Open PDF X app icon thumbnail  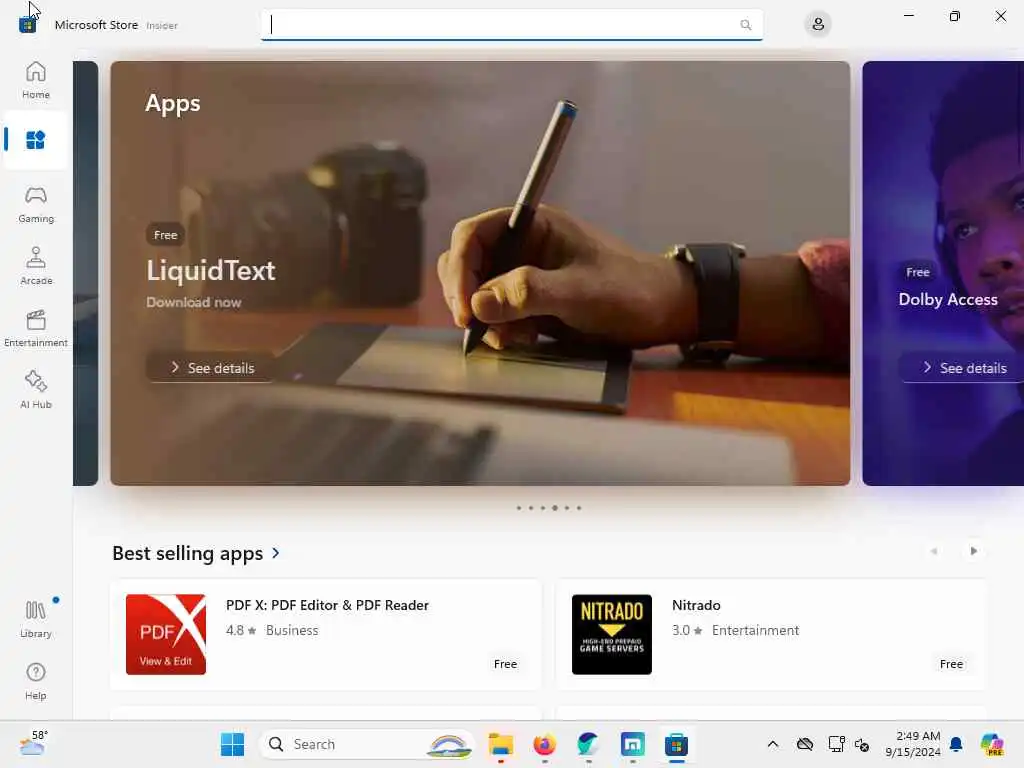click(x=166, y=634)
